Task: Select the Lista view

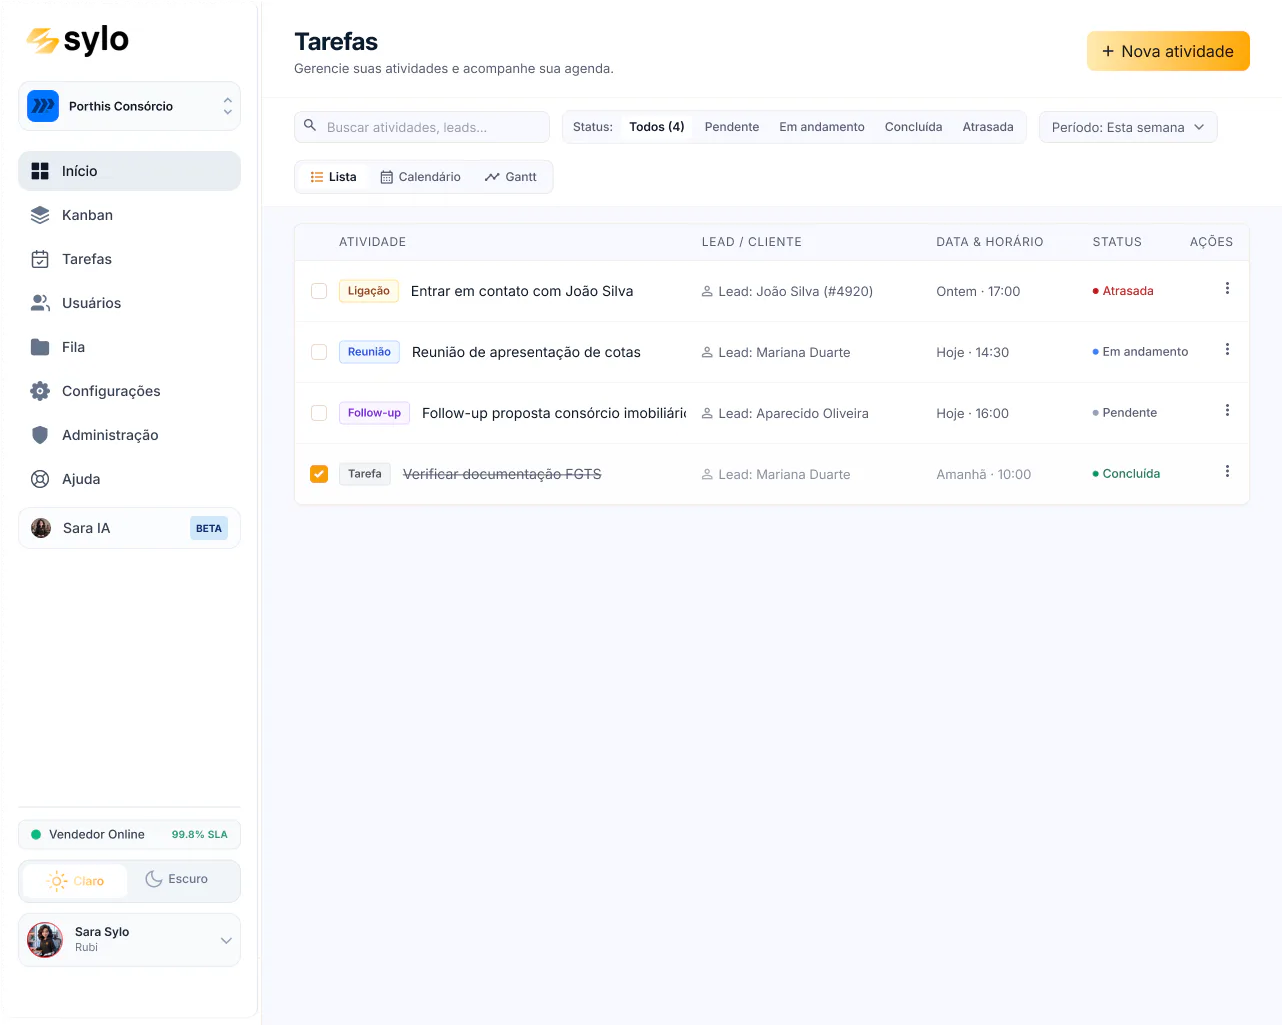Action: click(333, 177)
